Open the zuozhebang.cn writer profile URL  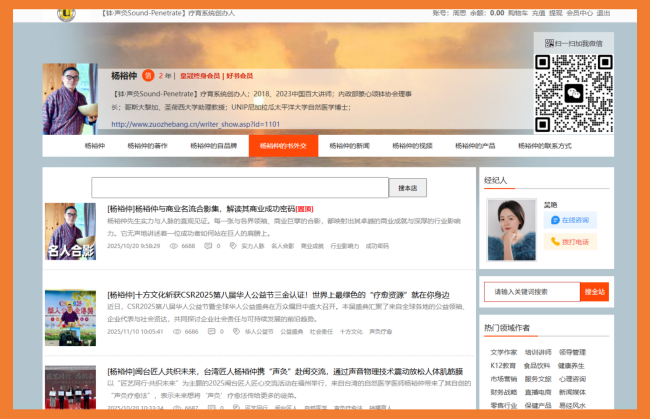tap(194, 124)
